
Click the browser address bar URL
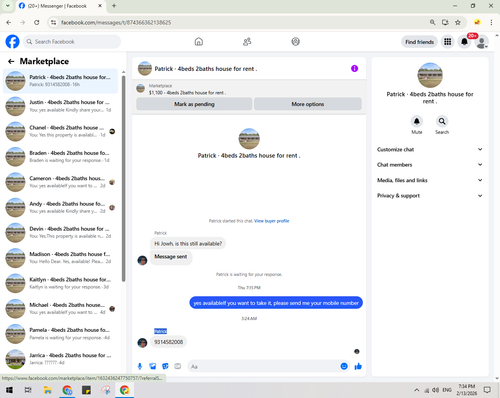(116, 22)
